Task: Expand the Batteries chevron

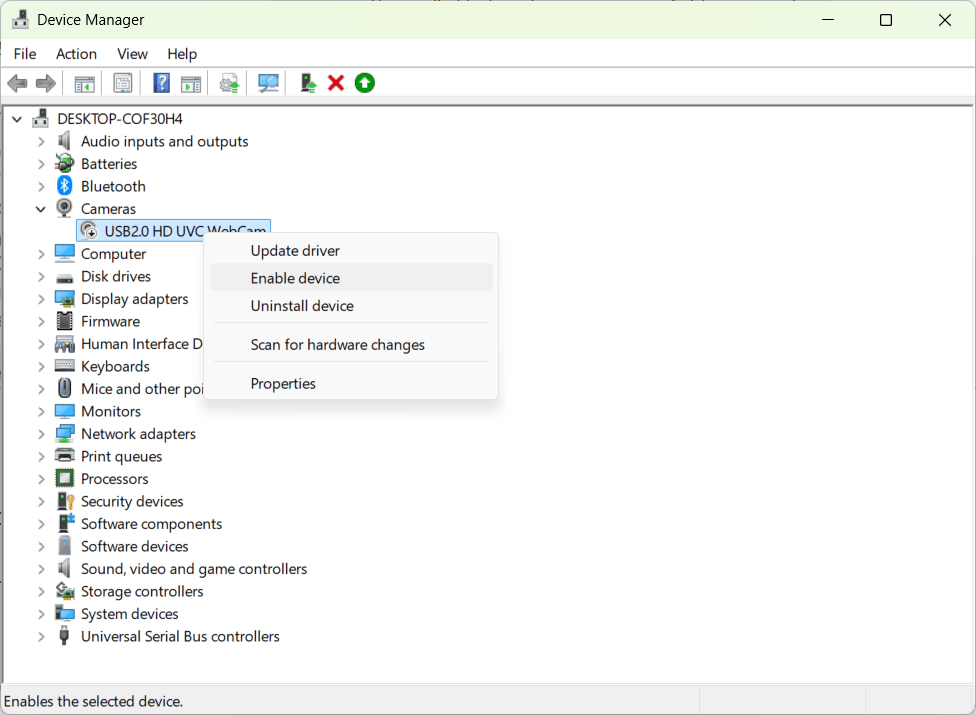Action: [41, 164]
